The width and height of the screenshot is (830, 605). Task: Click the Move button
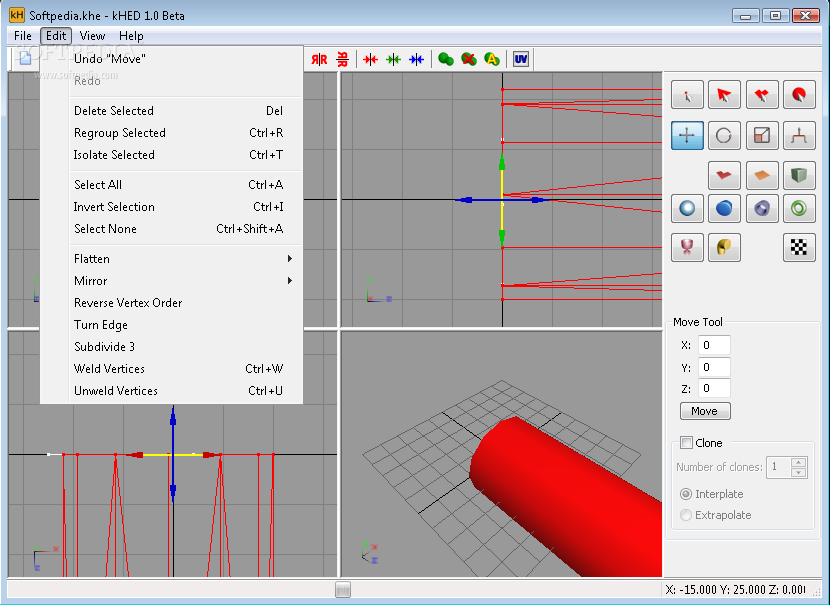(x=705, y=411)
